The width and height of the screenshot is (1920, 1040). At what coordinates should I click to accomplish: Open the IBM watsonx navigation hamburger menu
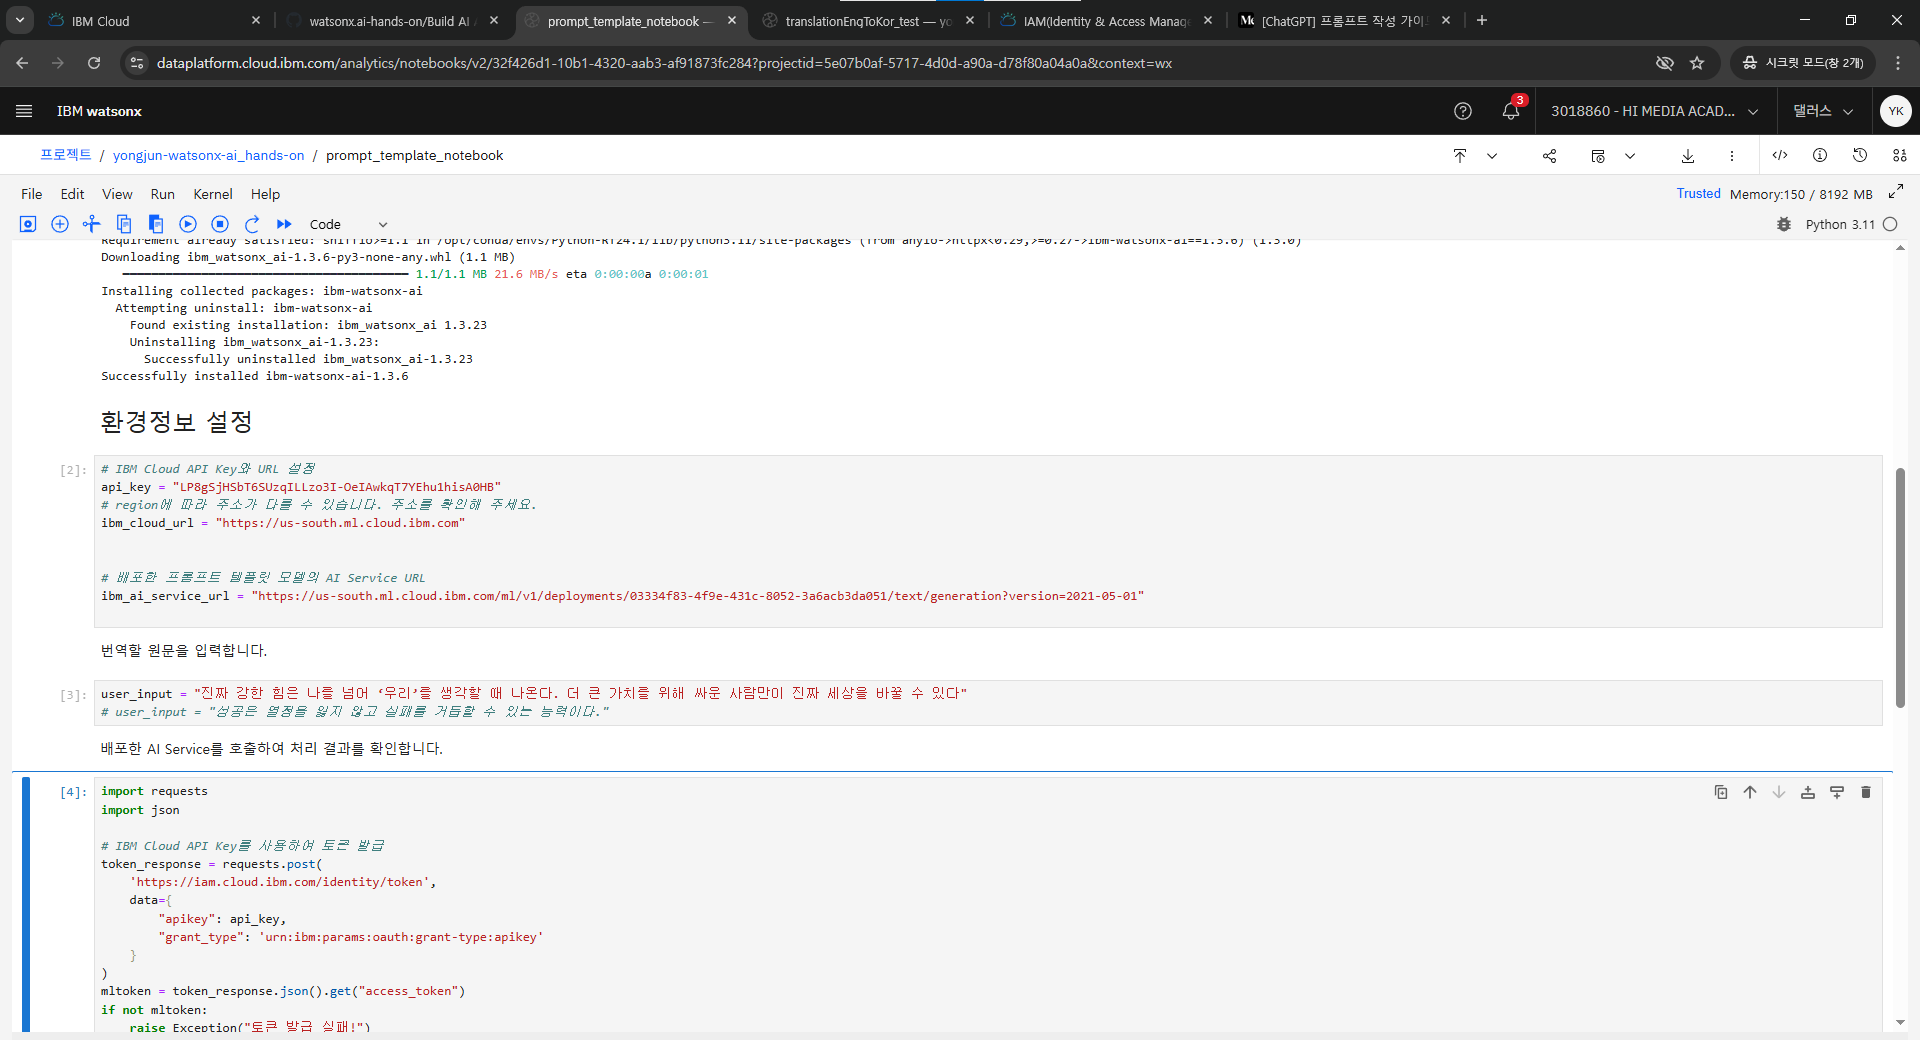tap(24, 111)
